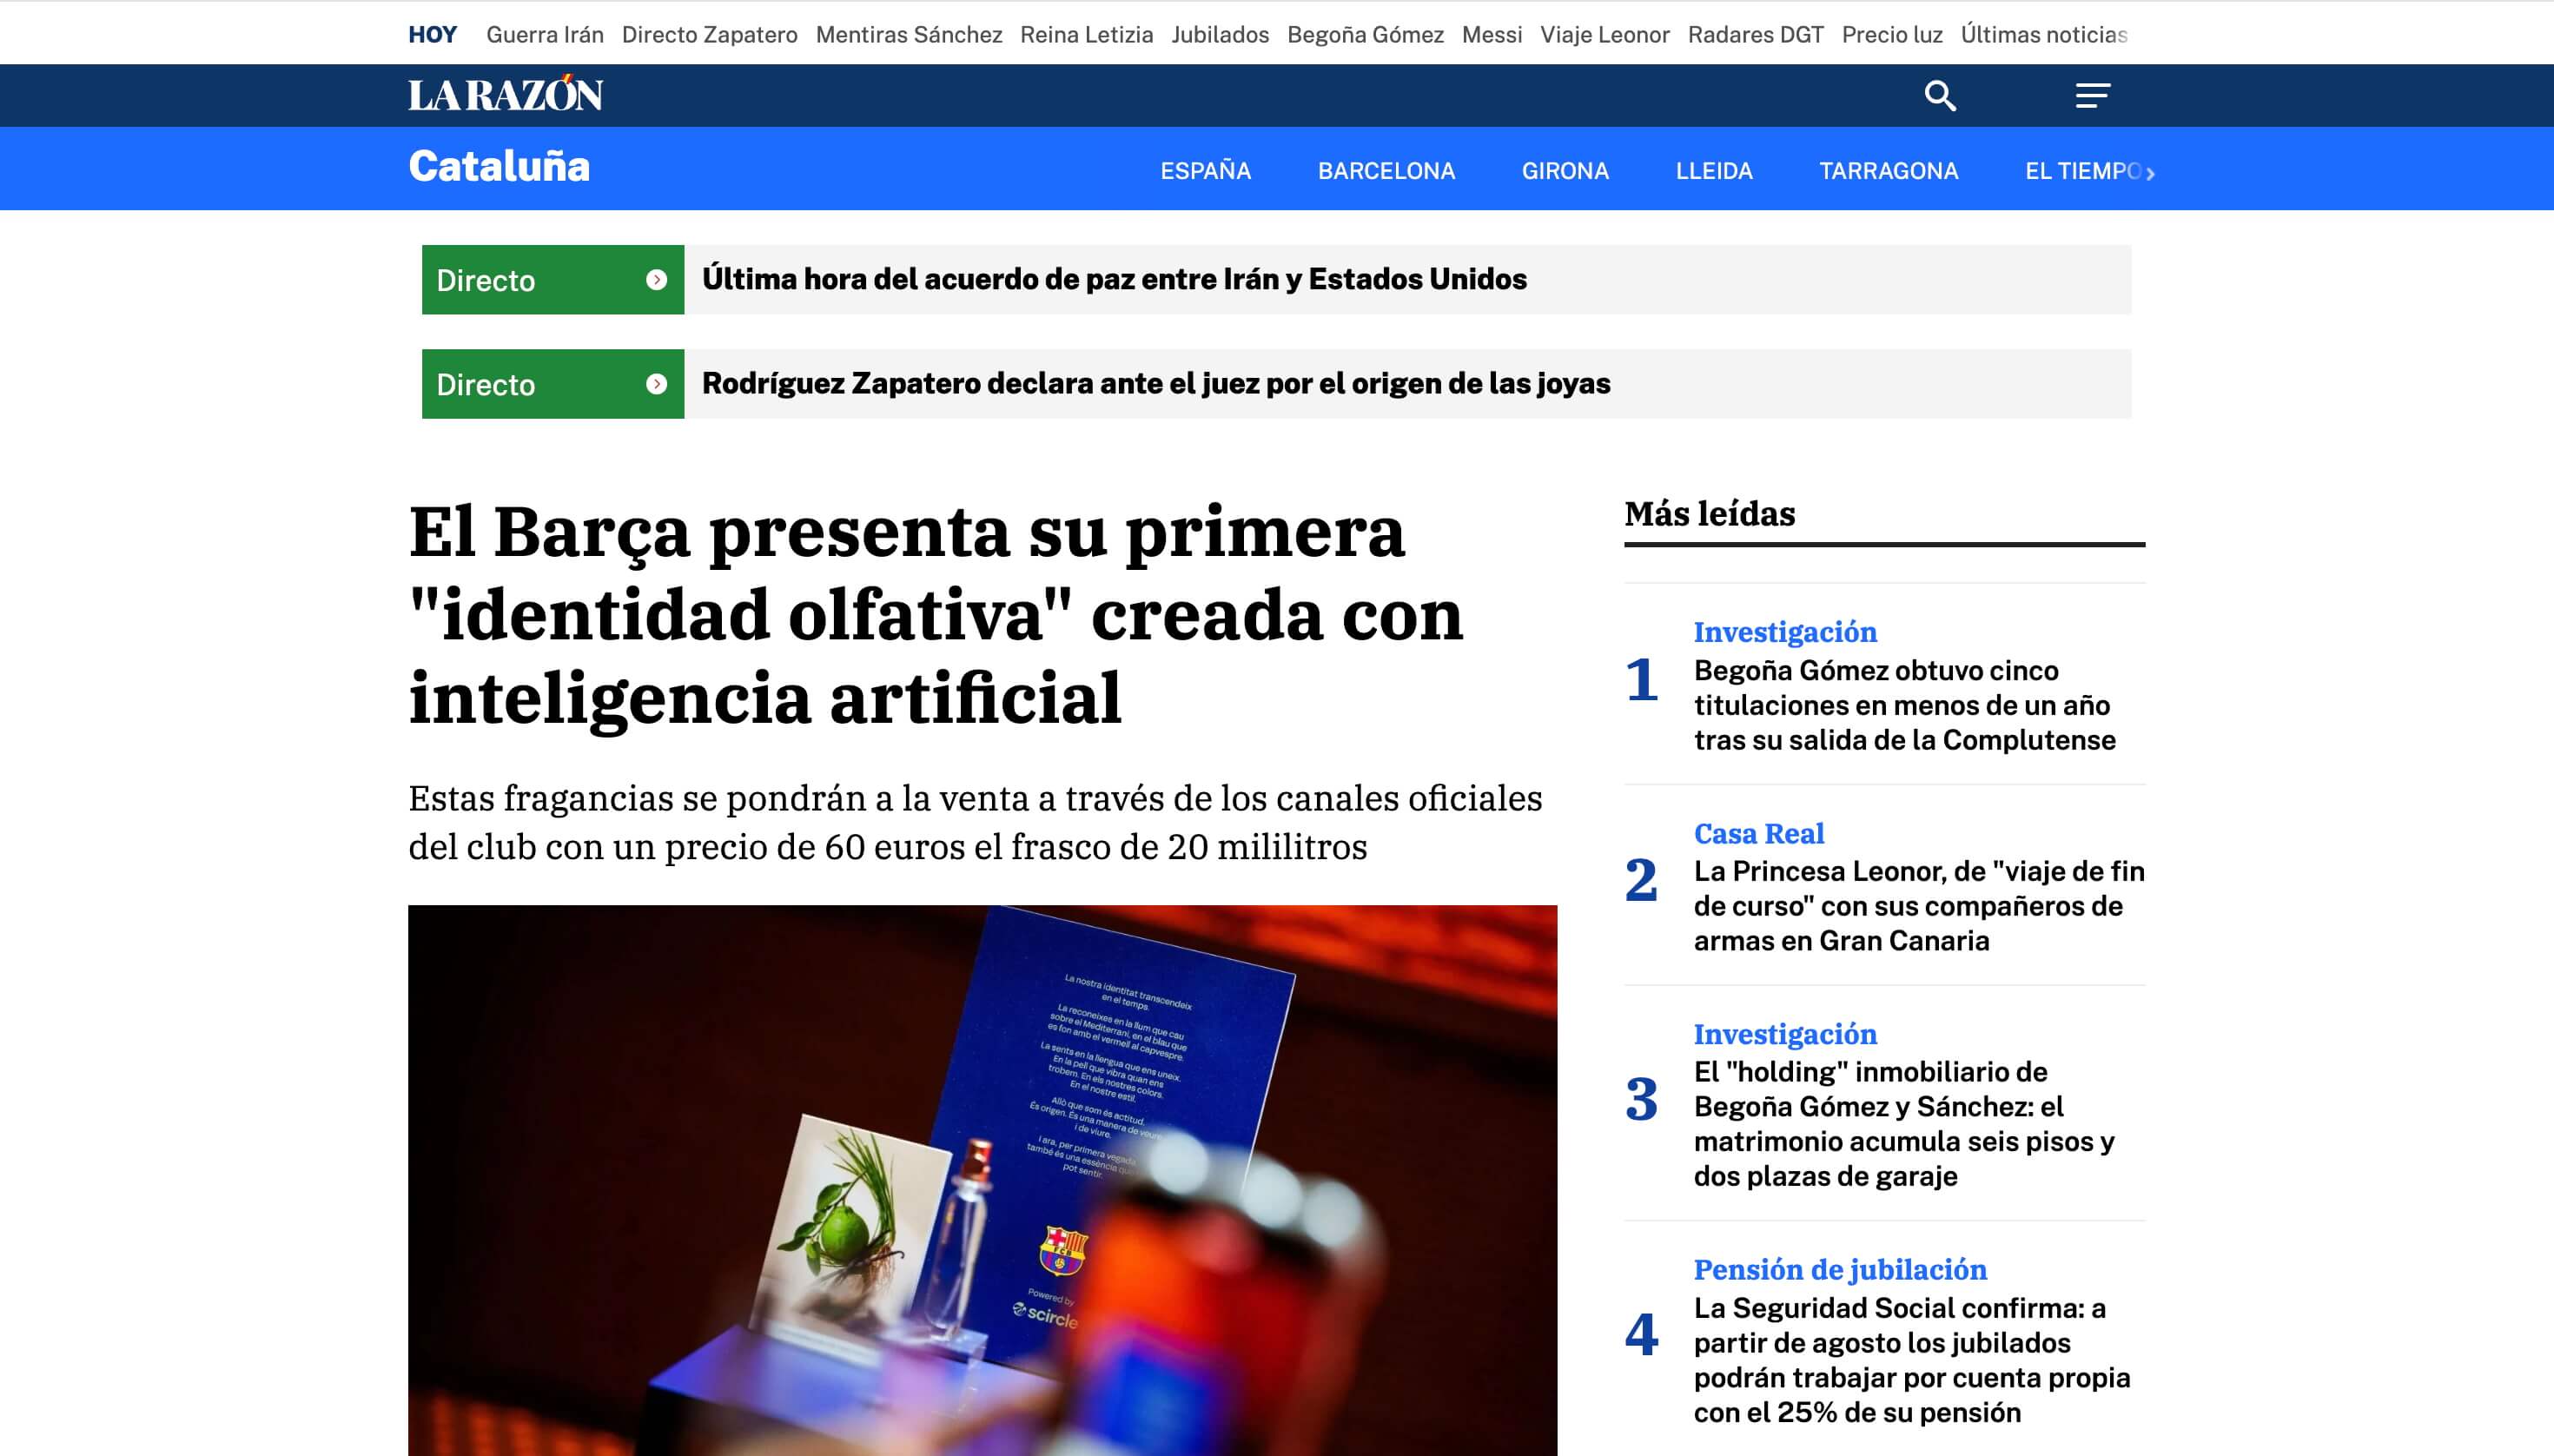This screenshot has height=1456, width=2554.
Task: Expand section nav with right chevron
Action: pos(2150,173)
